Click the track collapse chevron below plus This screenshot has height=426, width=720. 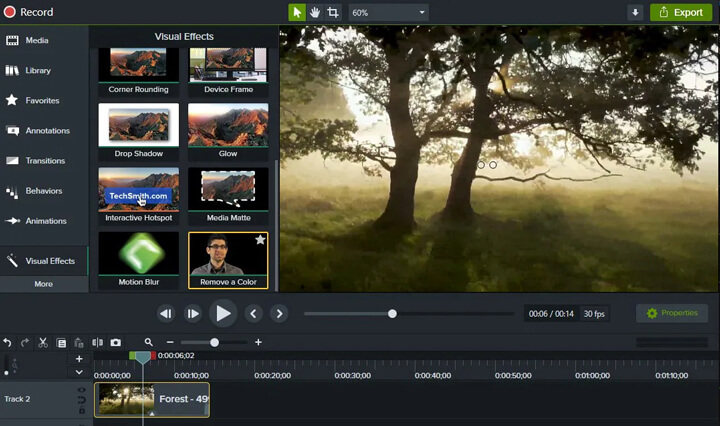(80, 372)
